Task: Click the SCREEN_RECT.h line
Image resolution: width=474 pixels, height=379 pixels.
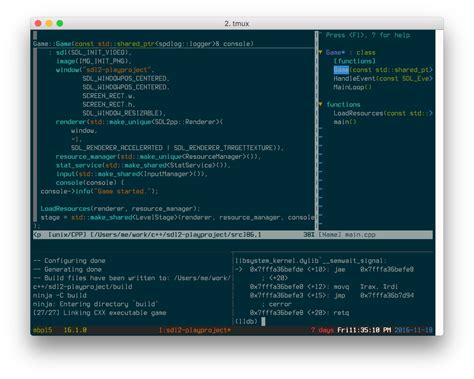Action: pos(109,104)
